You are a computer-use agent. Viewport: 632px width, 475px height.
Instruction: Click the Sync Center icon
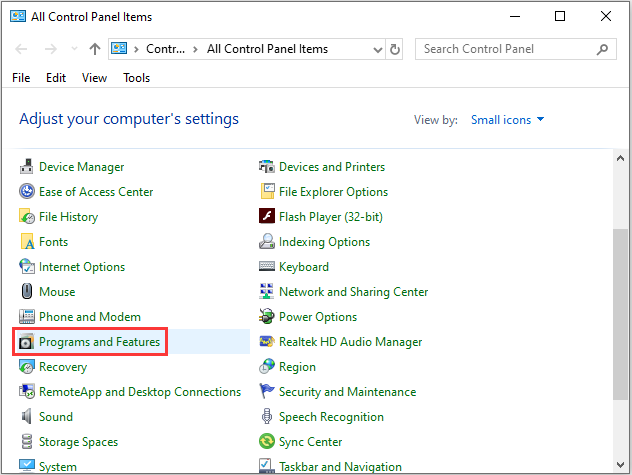(x=266, y=441)
